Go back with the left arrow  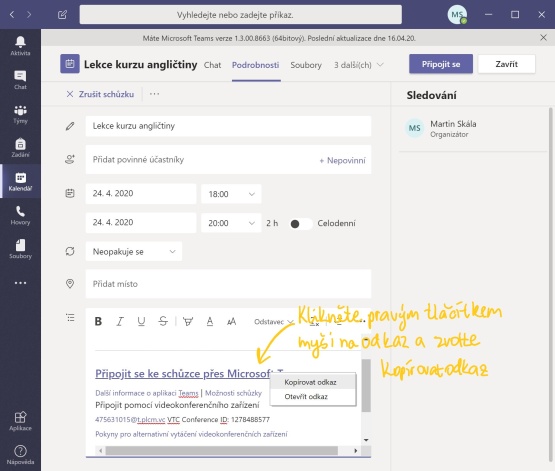point(12,15)
